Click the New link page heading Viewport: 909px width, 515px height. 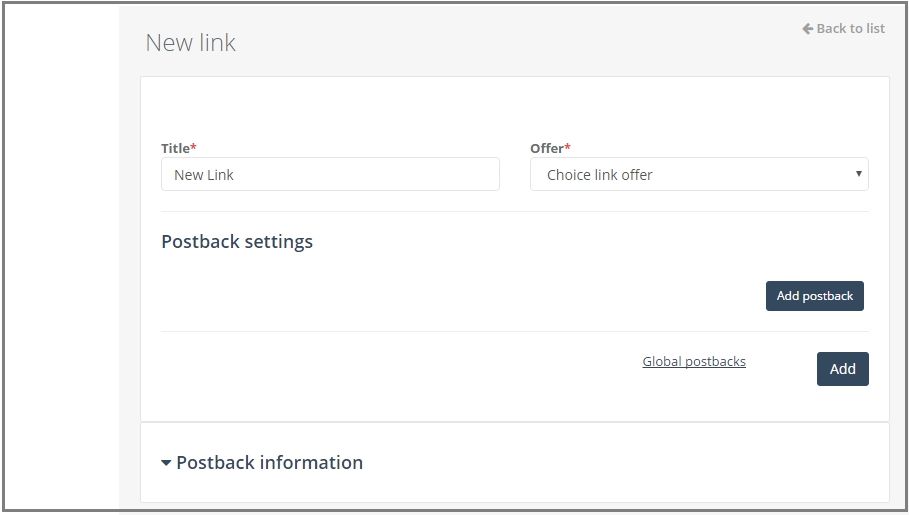pyautogui.click(x=191, y=42)
